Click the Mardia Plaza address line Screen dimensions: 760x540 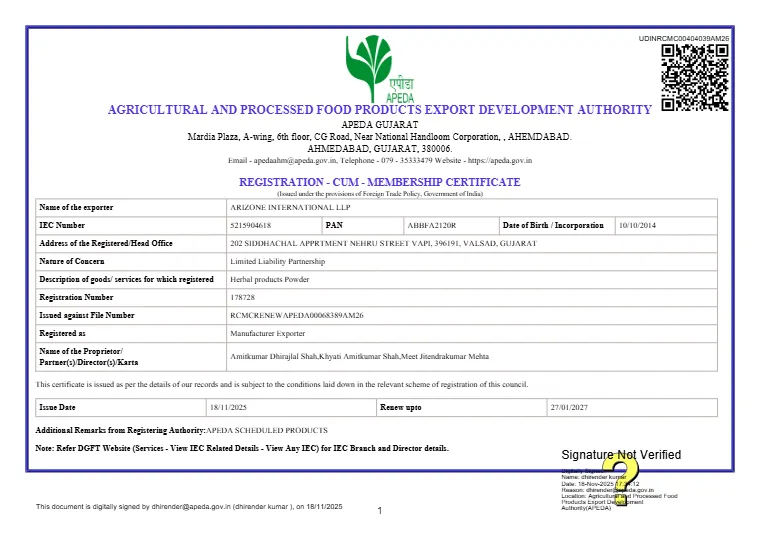(x=380, y=137)
